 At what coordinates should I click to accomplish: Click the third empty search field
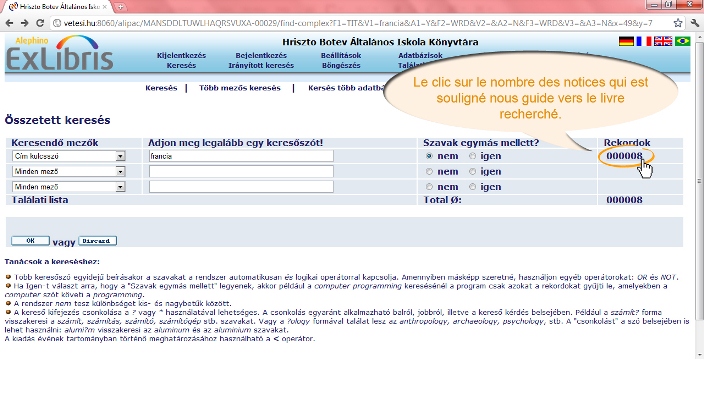click(241, 187)
